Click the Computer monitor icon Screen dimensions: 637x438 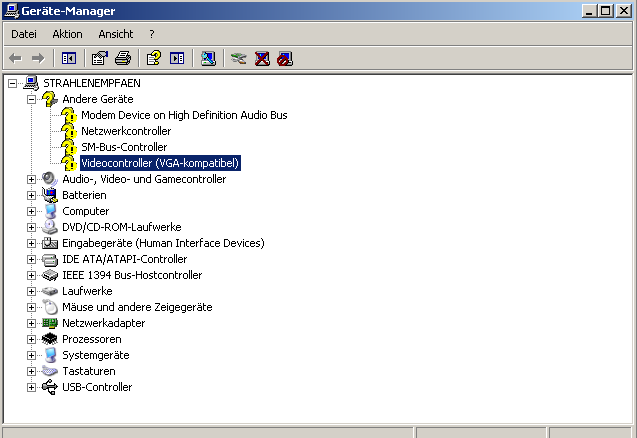pyautogui.click(x=50, y=211)
